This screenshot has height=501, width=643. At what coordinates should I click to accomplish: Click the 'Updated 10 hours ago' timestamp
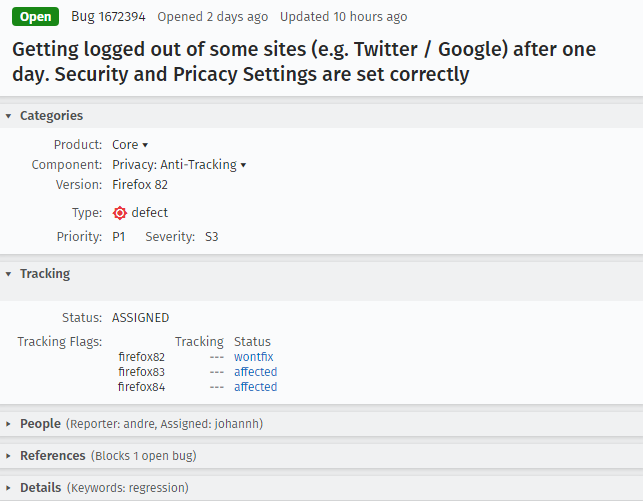(x=343, y=17)
